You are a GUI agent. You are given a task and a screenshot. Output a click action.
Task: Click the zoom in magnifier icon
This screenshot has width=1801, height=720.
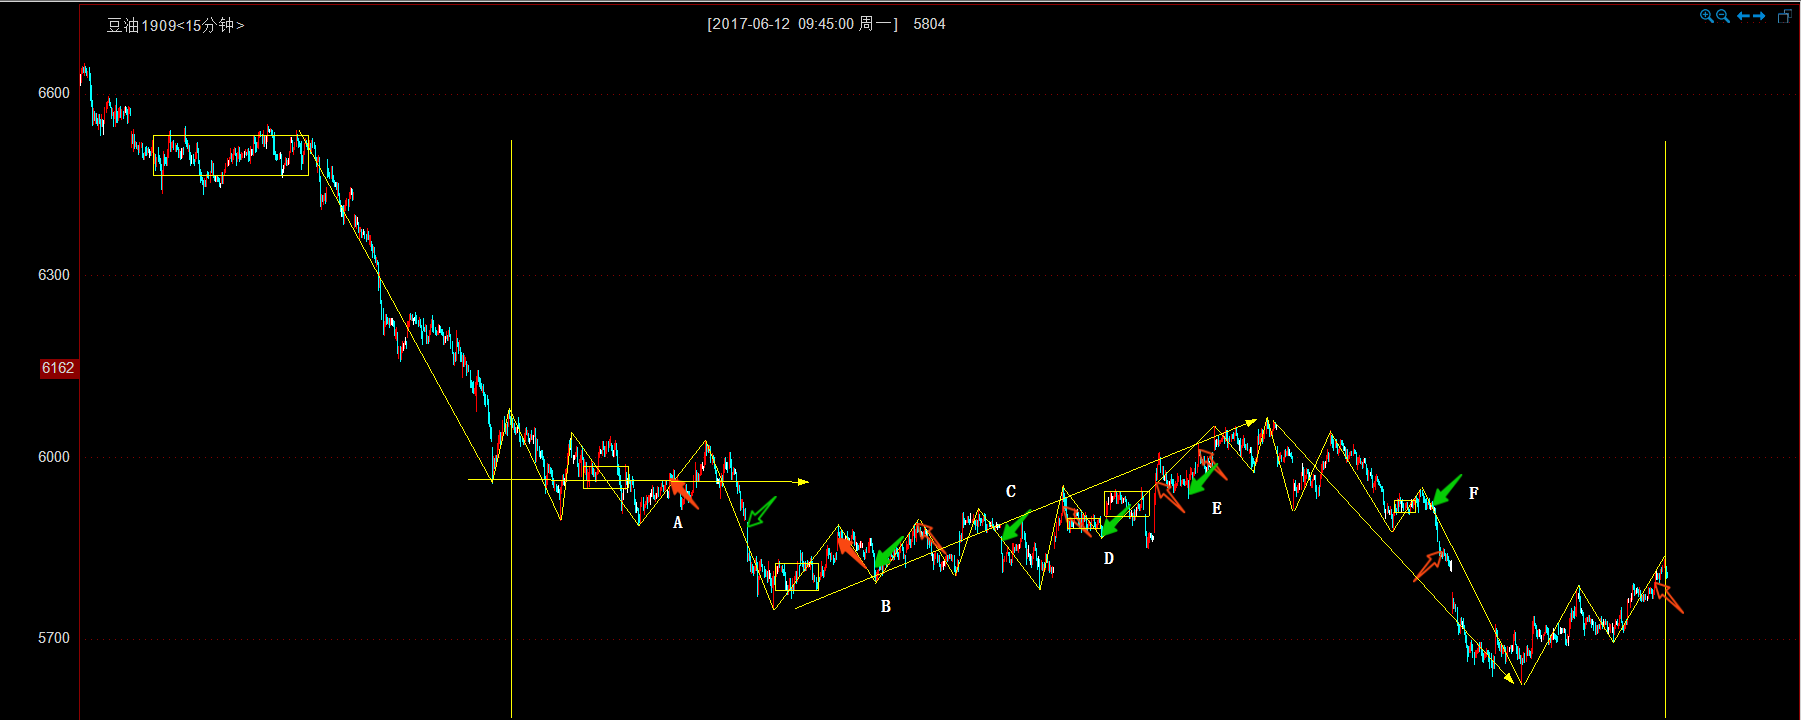point(1707,16)
